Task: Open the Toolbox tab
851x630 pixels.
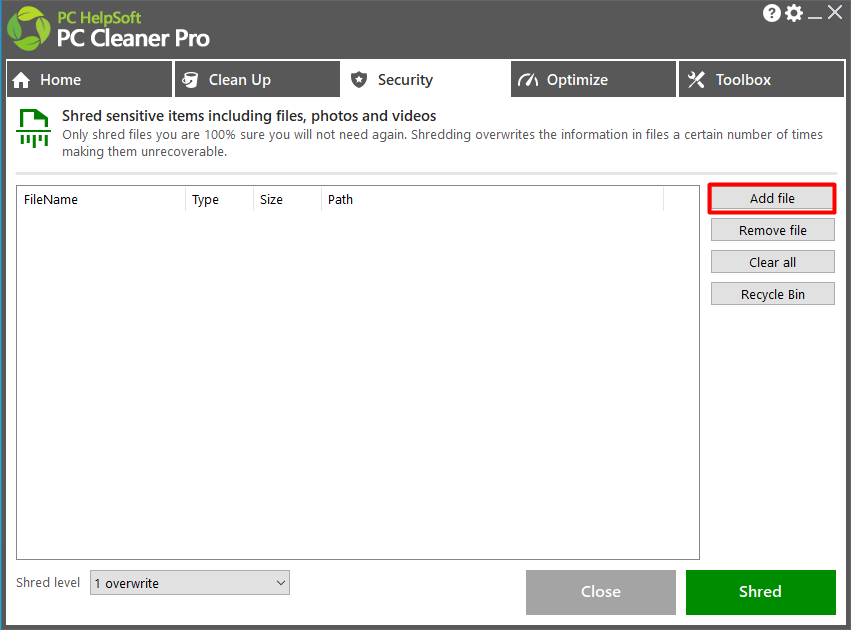Action: pyautogui.click(x=761, y=79)
